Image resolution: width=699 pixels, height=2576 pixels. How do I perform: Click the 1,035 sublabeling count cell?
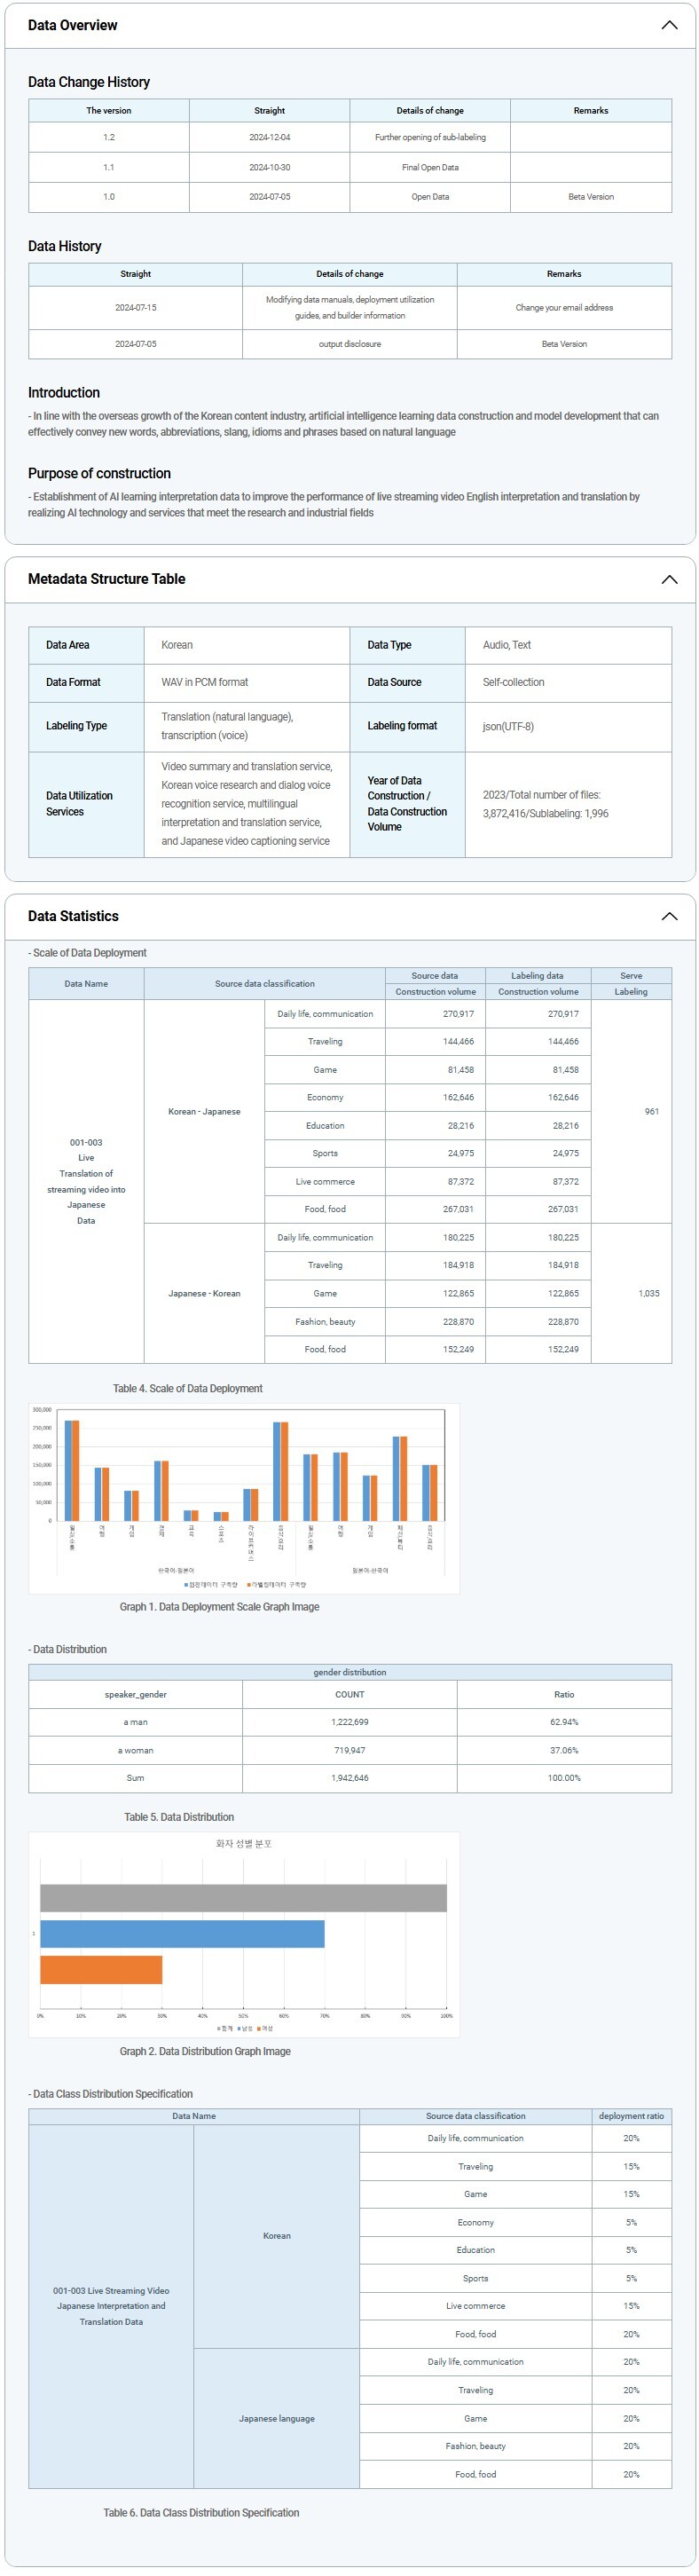(649, 1294)
